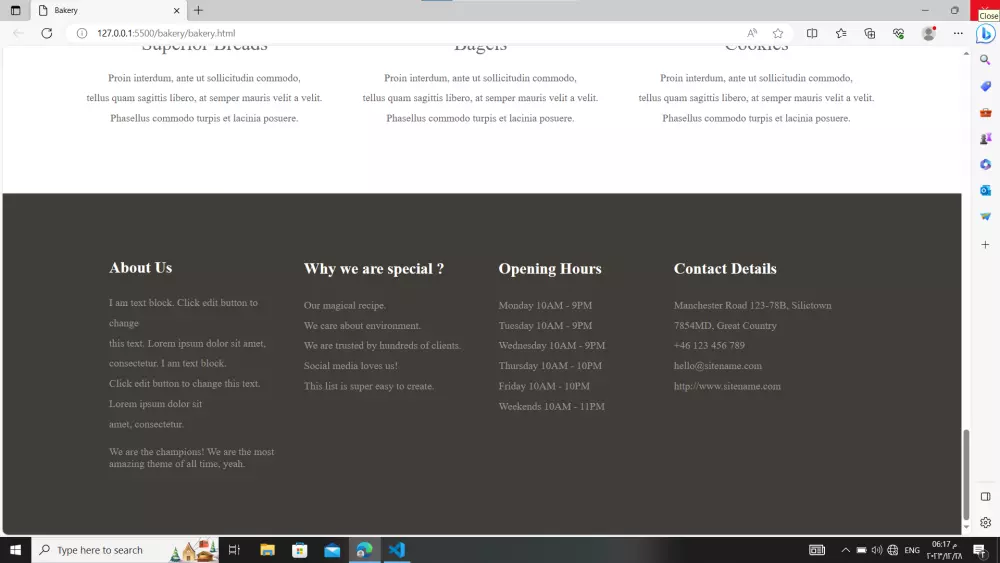The height and width of the screenshot is (563, 1000).
Task: Click 'We are the champions!' paragraph
Action: (x=191, y=458)
